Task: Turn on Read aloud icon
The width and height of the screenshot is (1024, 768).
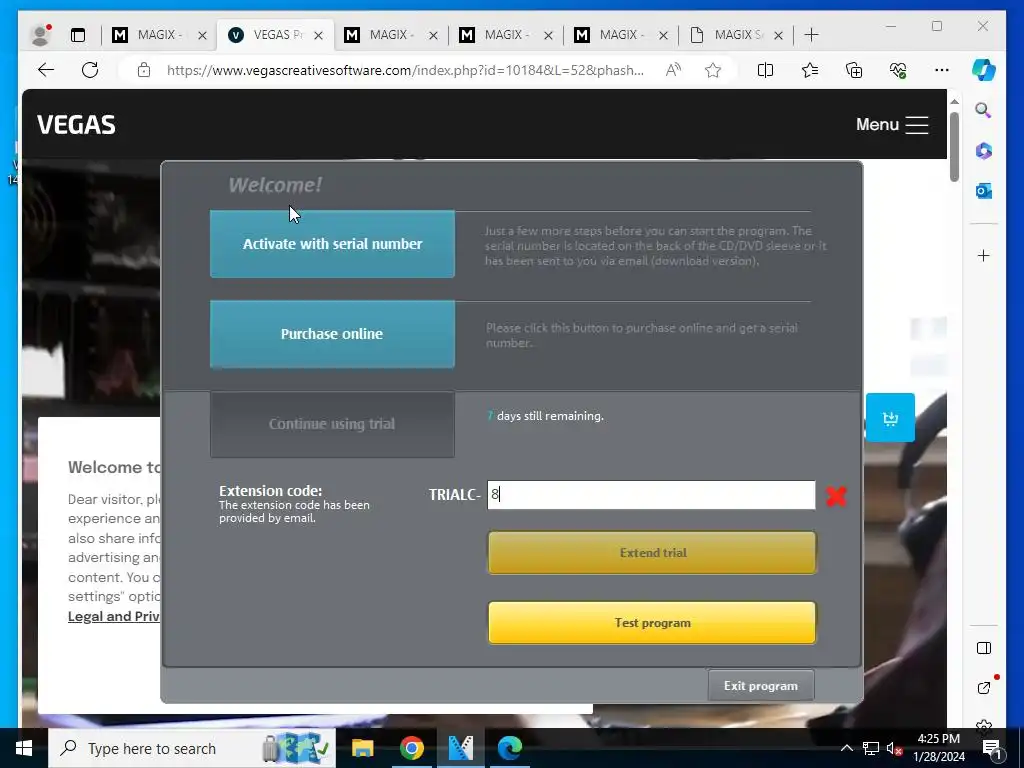Action: click(673, 70)
